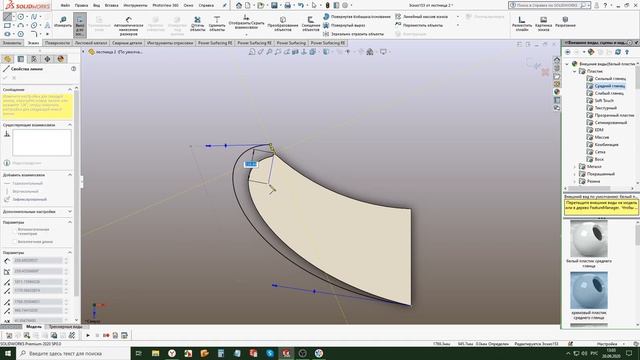Click Смещение объектов (Offset) tool

tap(311, 24)
